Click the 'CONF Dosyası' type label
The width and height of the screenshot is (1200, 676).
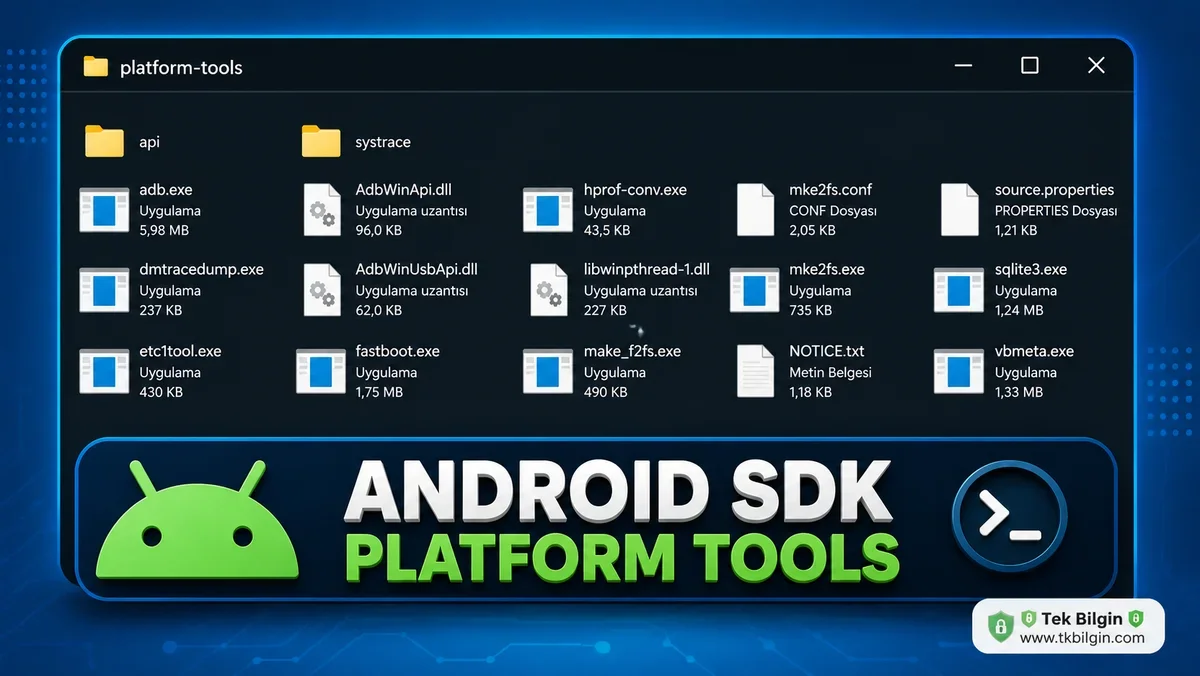click(833, 211)
